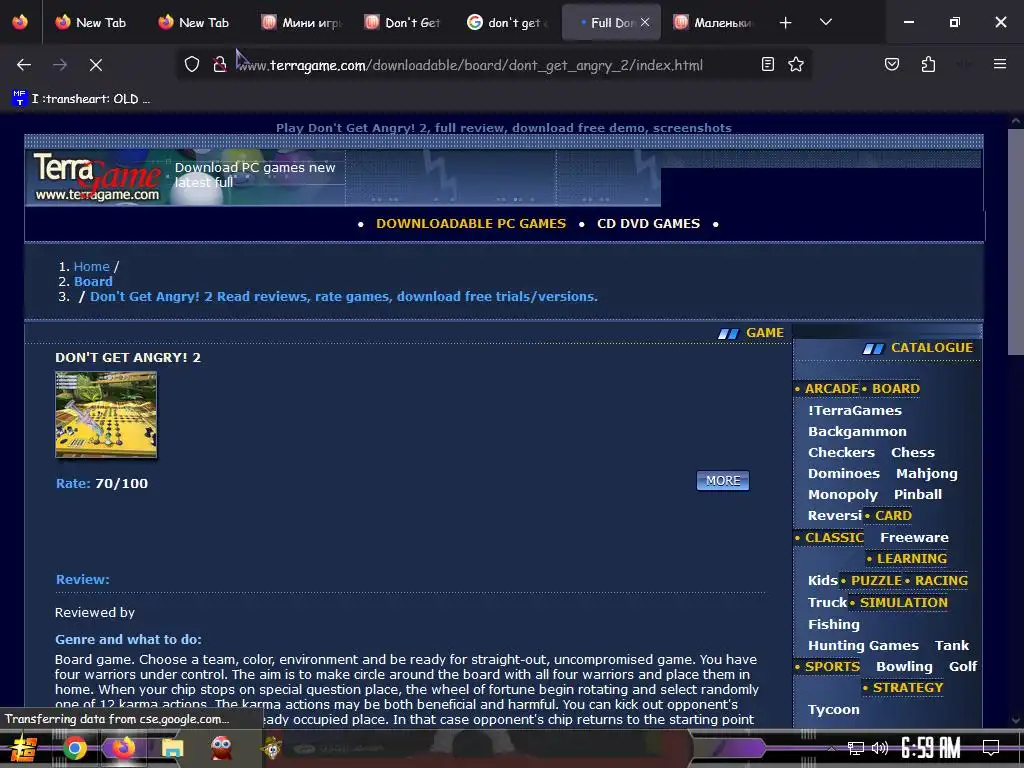Open Chess catalogue link
The width and height of the screenshot is (1024, 768).
tap(912, 453)
